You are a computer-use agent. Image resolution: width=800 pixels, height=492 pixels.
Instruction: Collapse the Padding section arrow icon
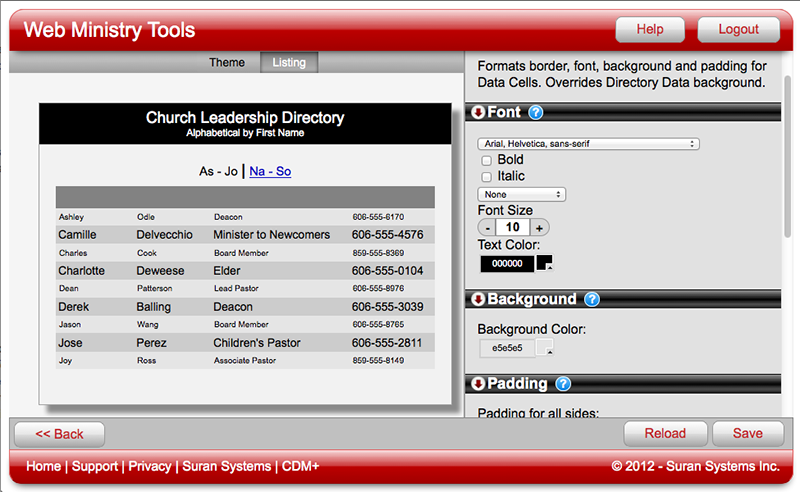(x=478, y=384)
